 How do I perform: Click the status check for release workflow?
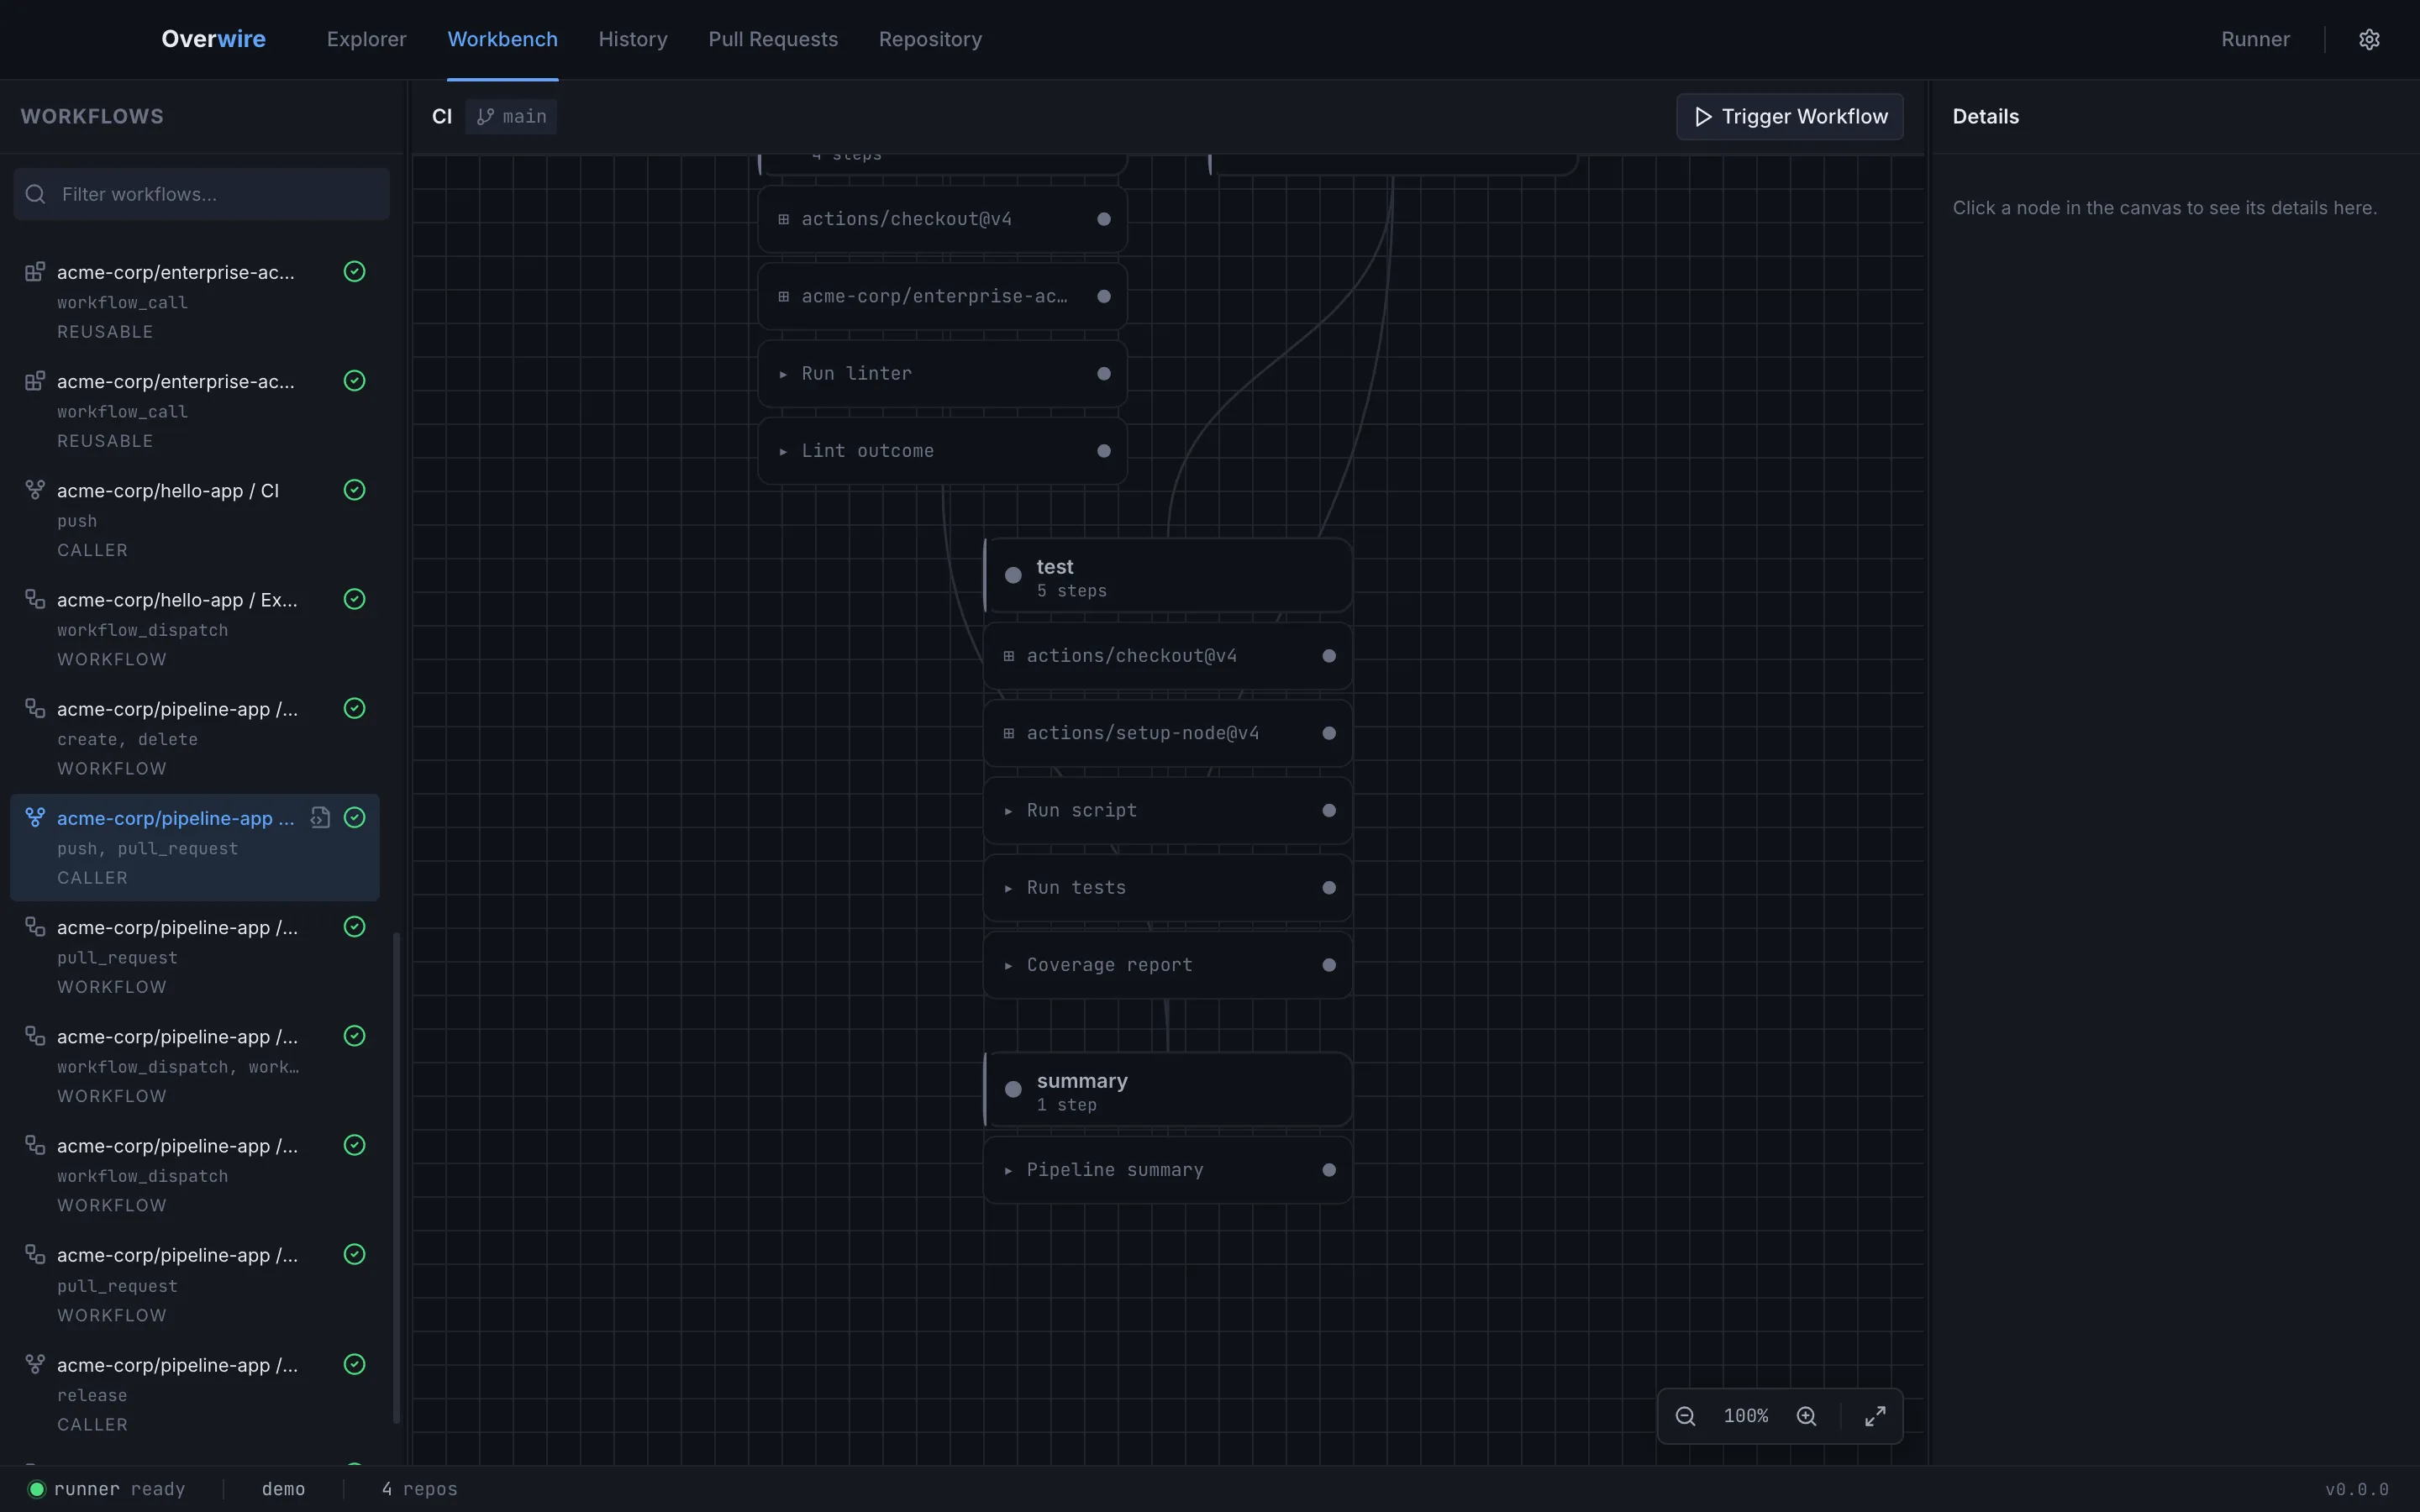coord(354,1364)
